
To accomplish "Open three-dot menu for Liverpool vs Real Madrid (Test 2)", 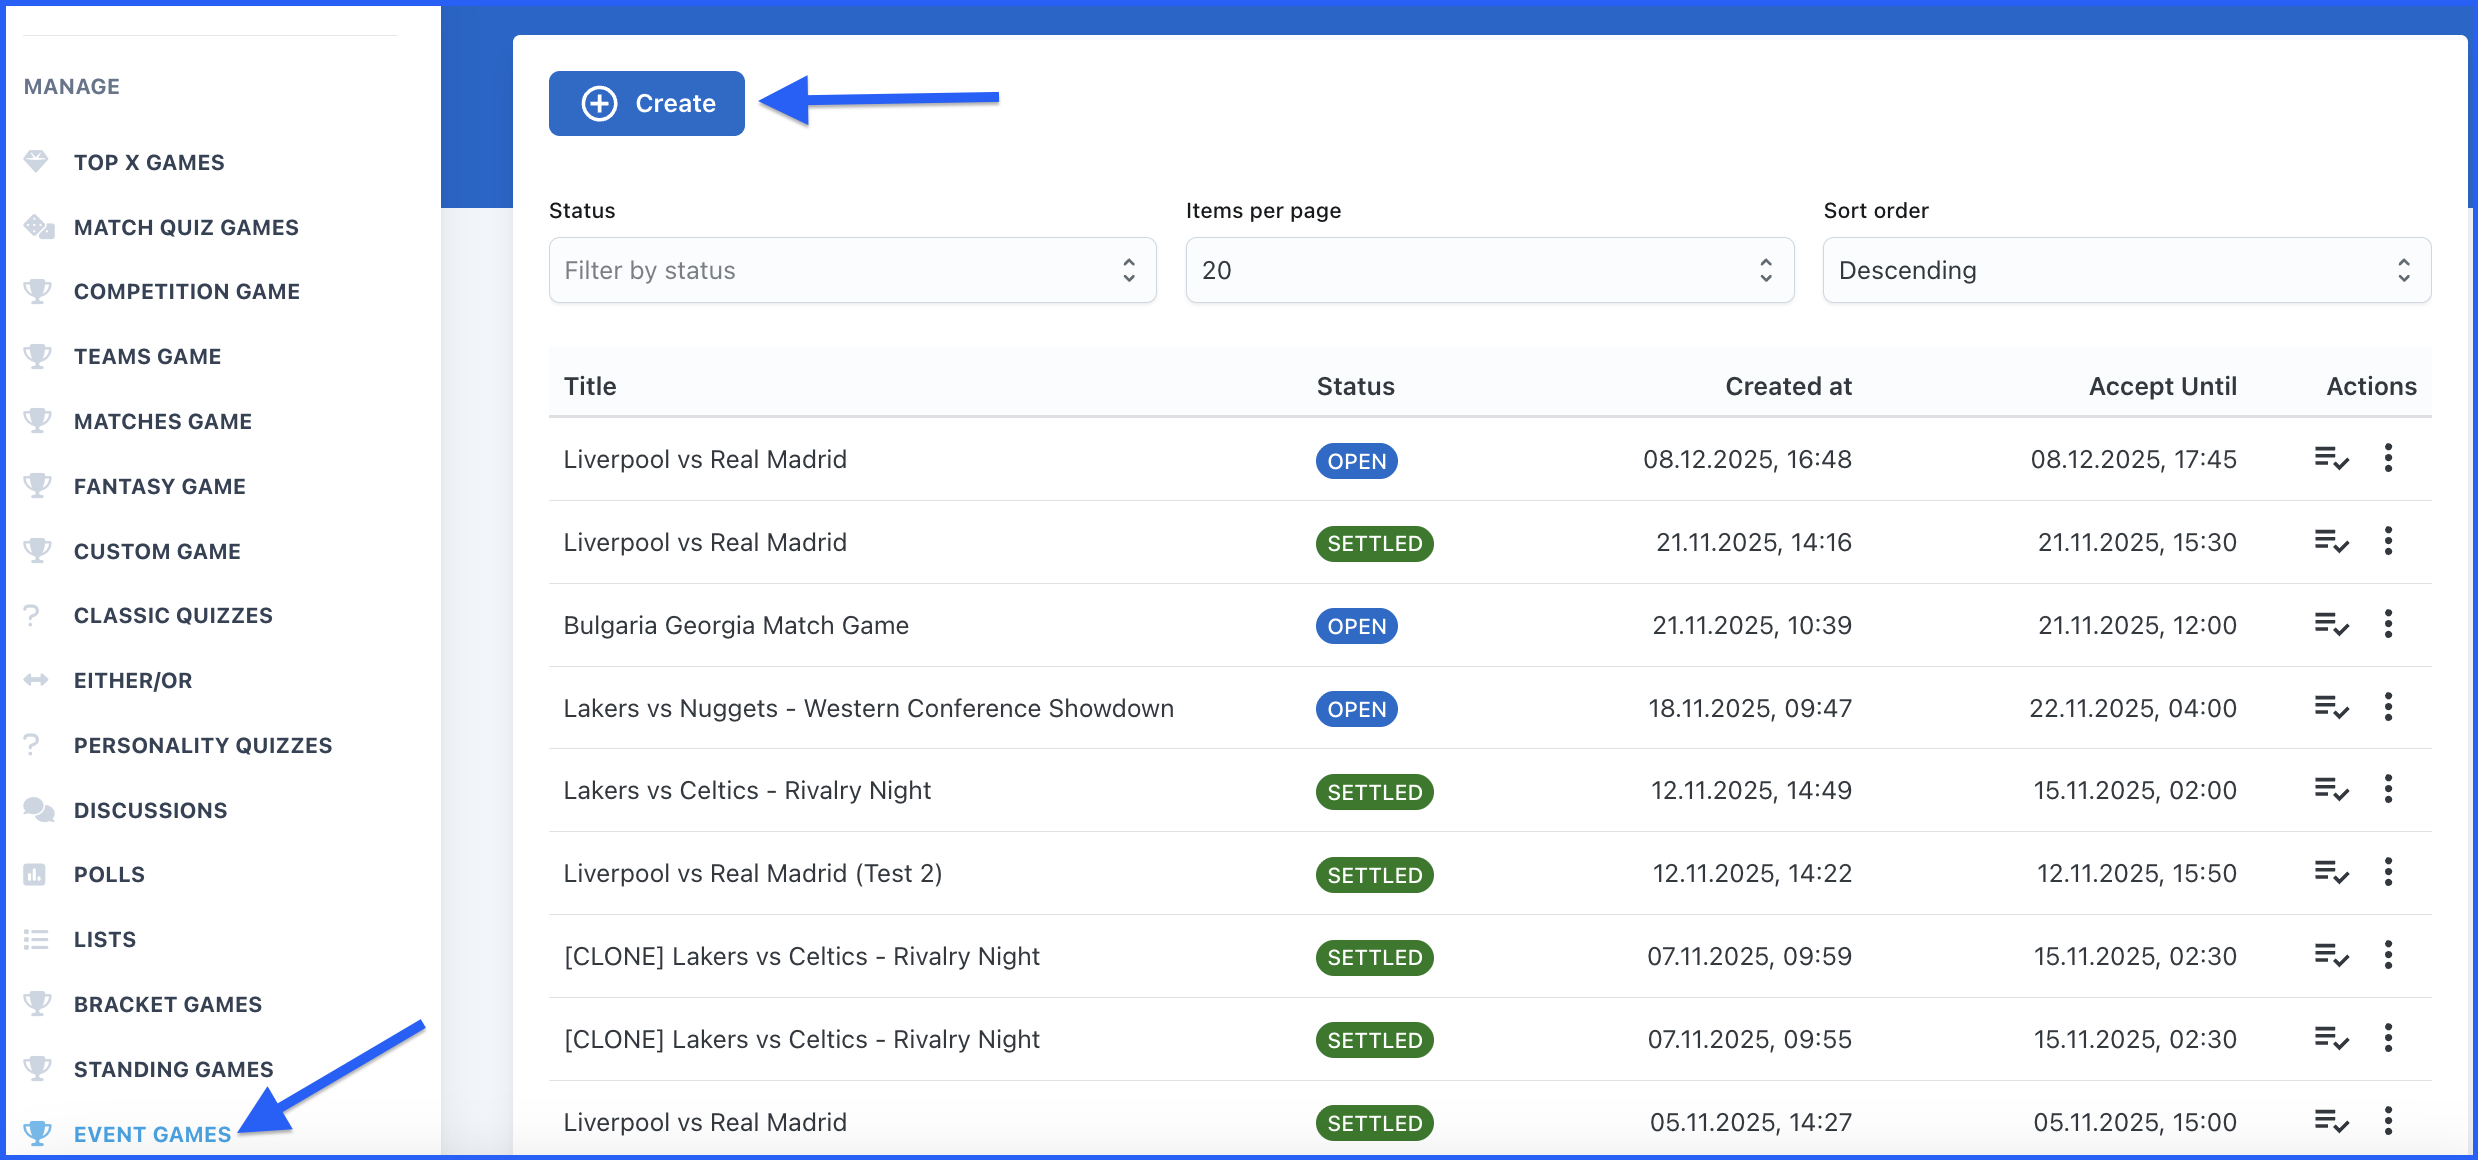I will [2388, 873].
